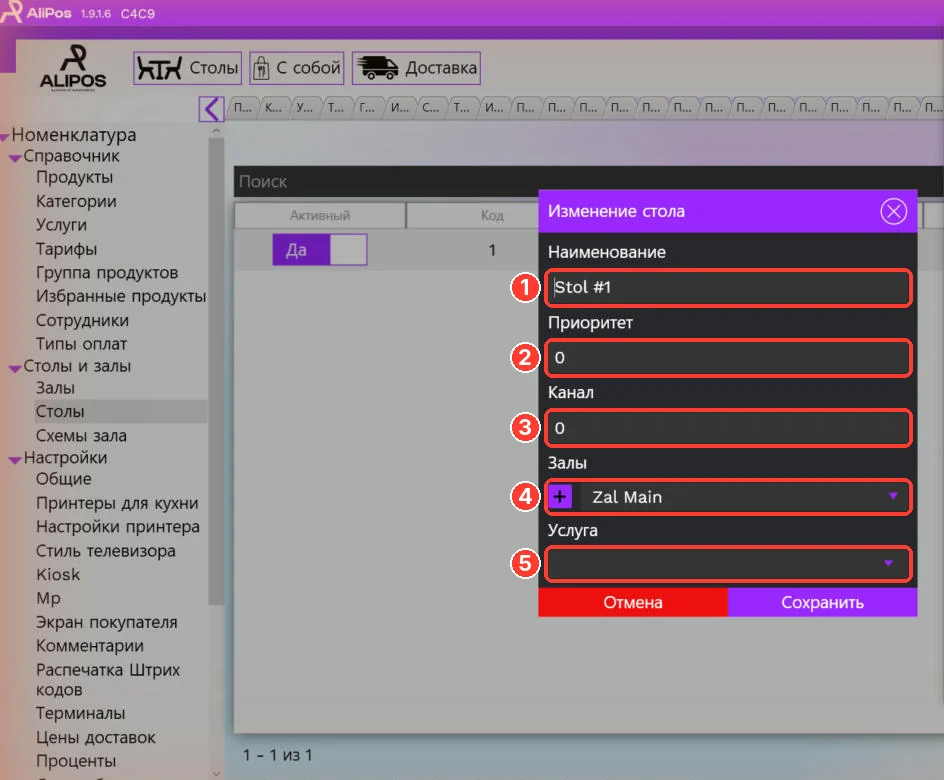
Task: Switch to the К... tab
Action: click(273, 108)
